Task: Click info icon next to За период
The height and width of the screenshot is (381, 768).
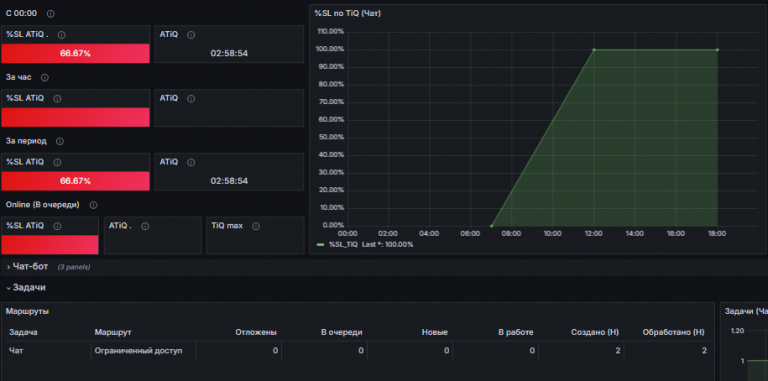Action: pos(60,141)
